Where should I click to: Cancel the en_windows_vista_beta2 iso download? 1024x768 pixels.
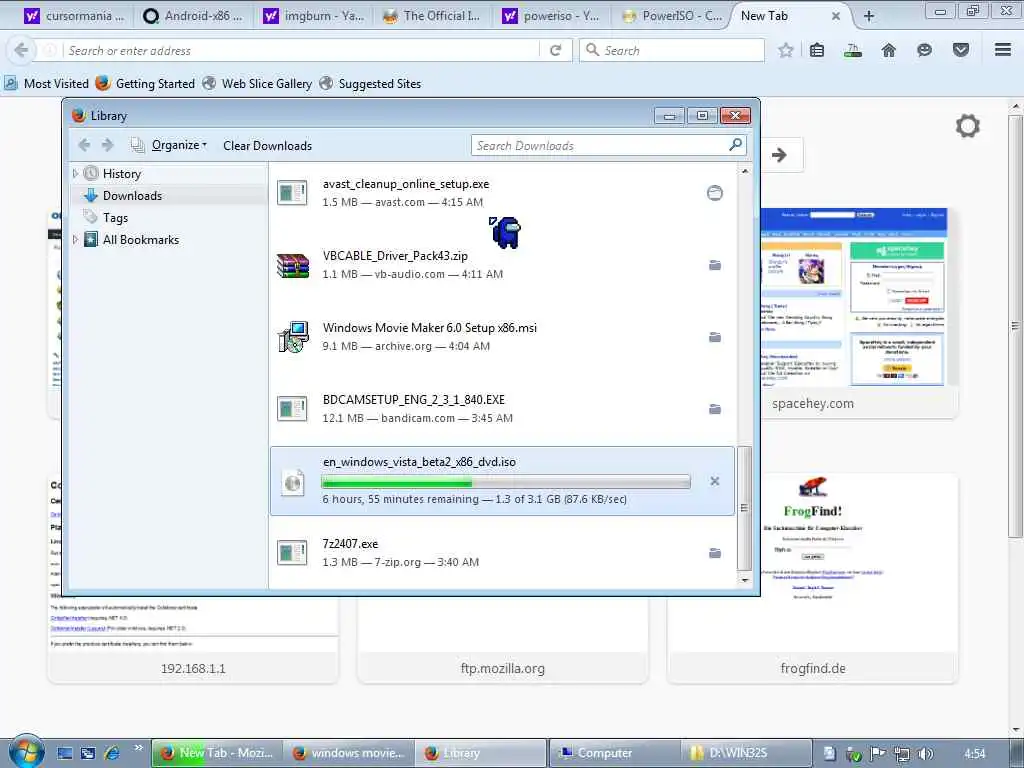pos(714,481)
